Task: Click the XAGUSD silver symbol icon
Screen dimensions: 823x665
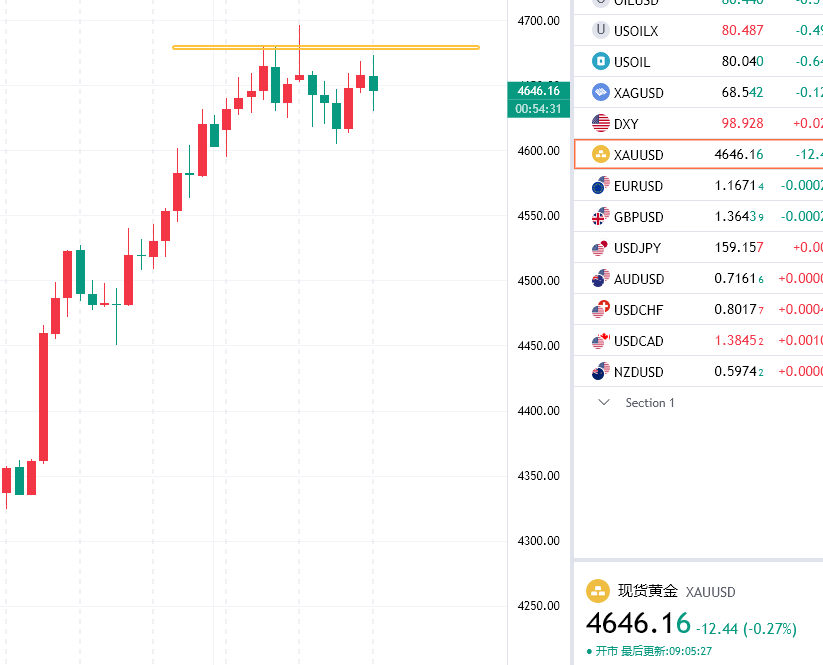Action: 600,92
